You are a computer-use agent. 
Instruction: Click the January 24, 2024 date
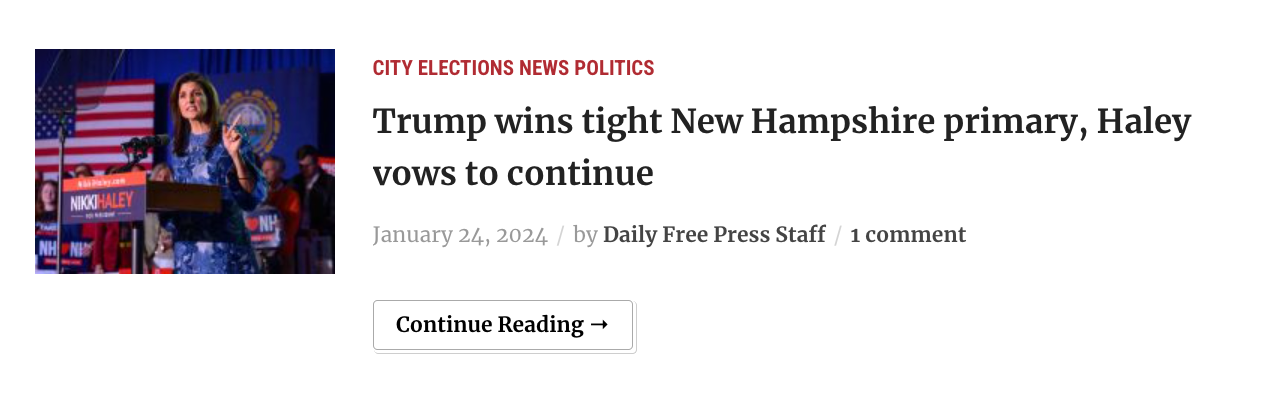pos(460,235)
